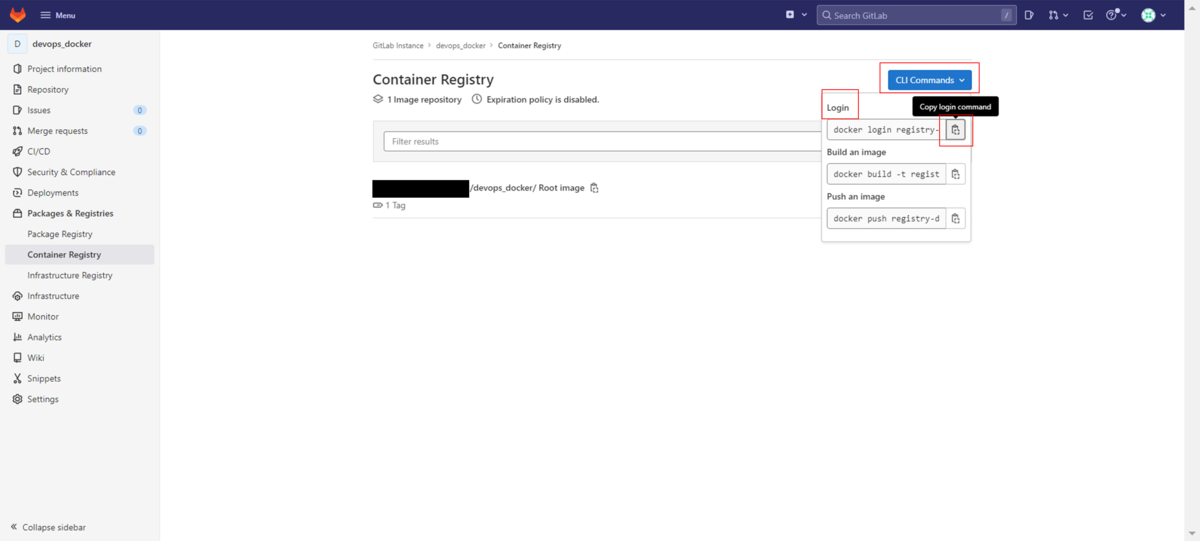Open Deployments in sidebar

(x=53, y=193)
